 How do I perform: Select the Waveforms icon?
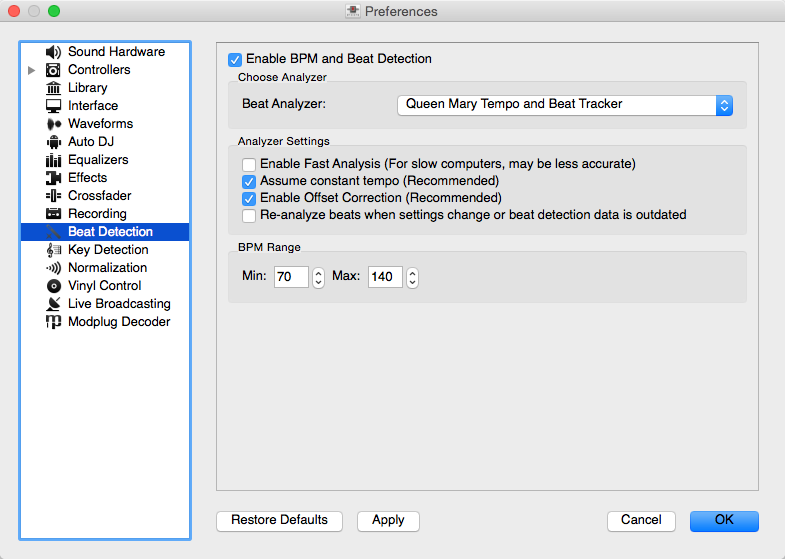point(54,124)
